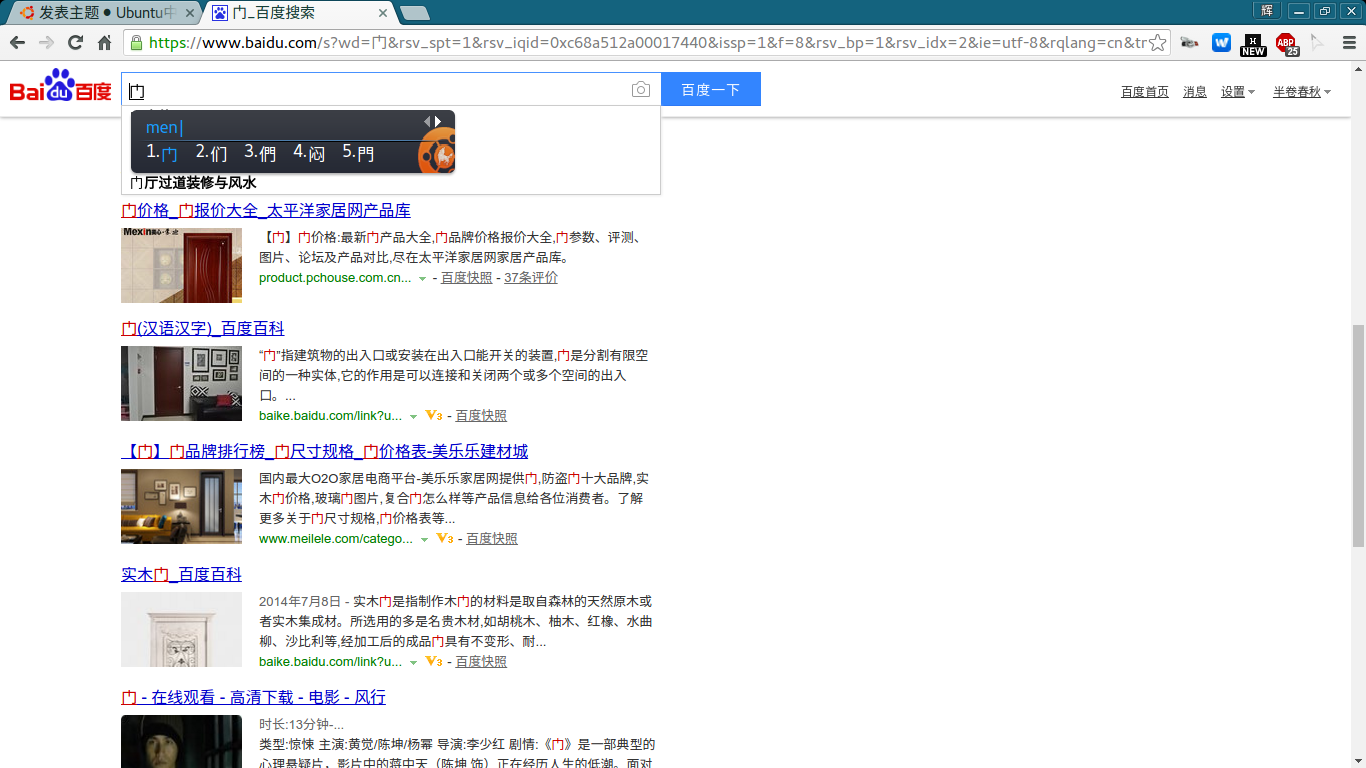Open the black NEW badge extension

(x=1253, y=44)
